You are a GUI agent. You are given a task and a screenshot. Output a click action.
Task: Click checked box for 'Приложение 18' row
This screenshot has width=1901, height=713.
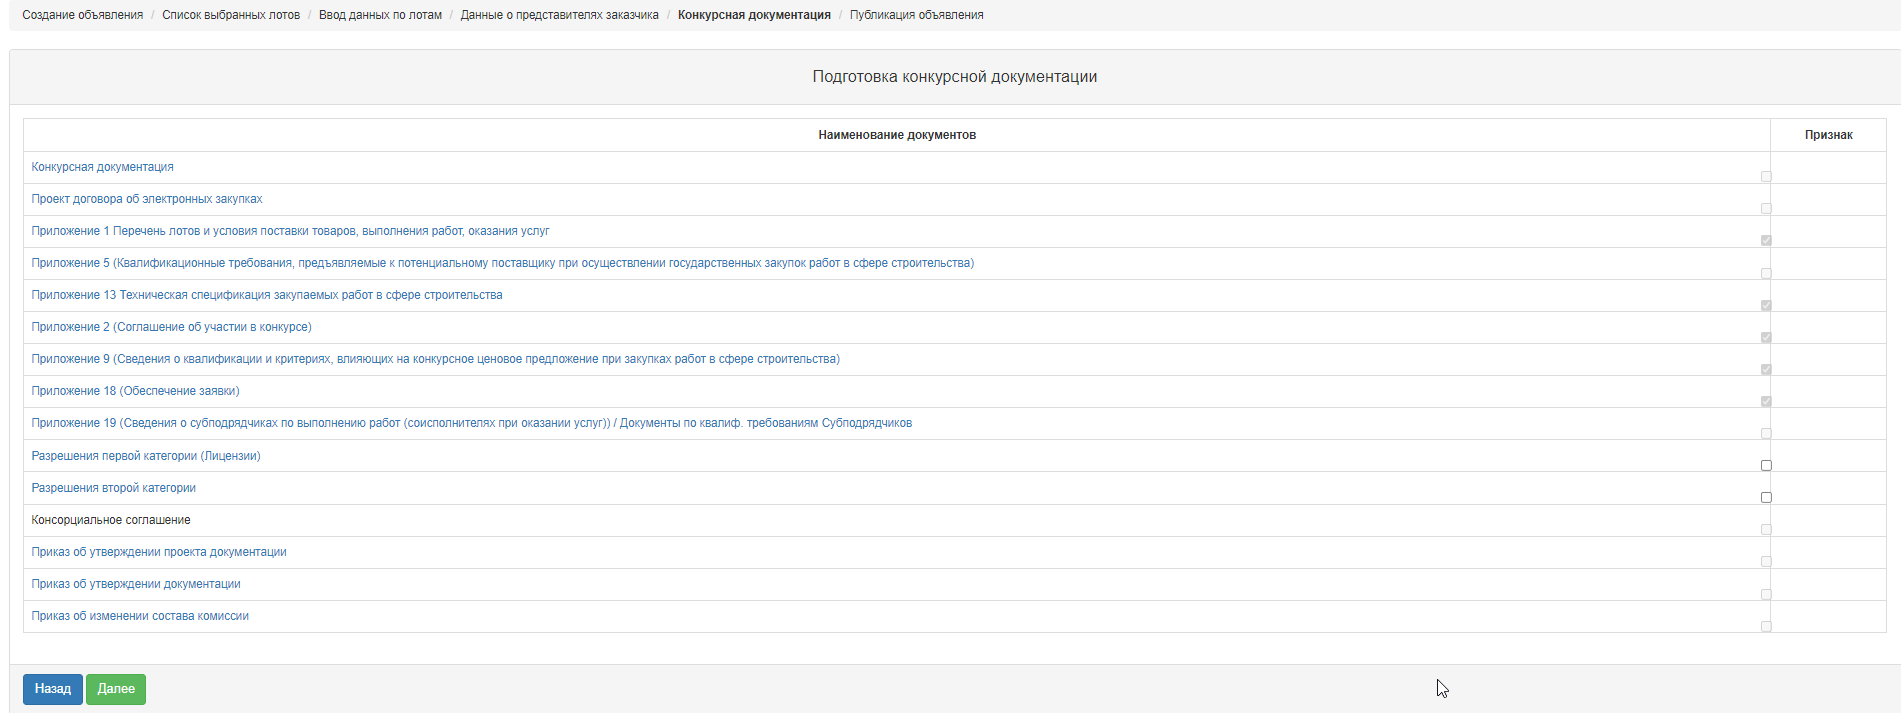[x=1766, y=401]
